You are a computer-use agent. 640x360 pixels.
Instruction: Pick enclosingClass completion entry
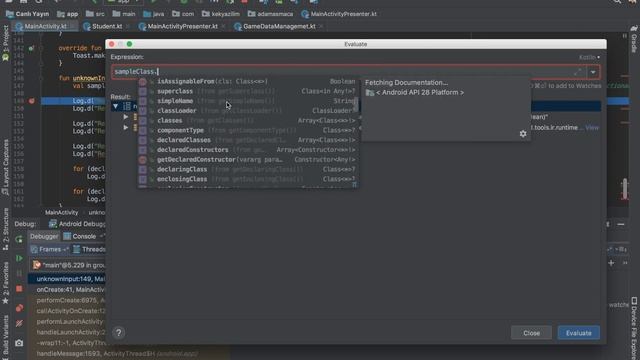(247, 179)
